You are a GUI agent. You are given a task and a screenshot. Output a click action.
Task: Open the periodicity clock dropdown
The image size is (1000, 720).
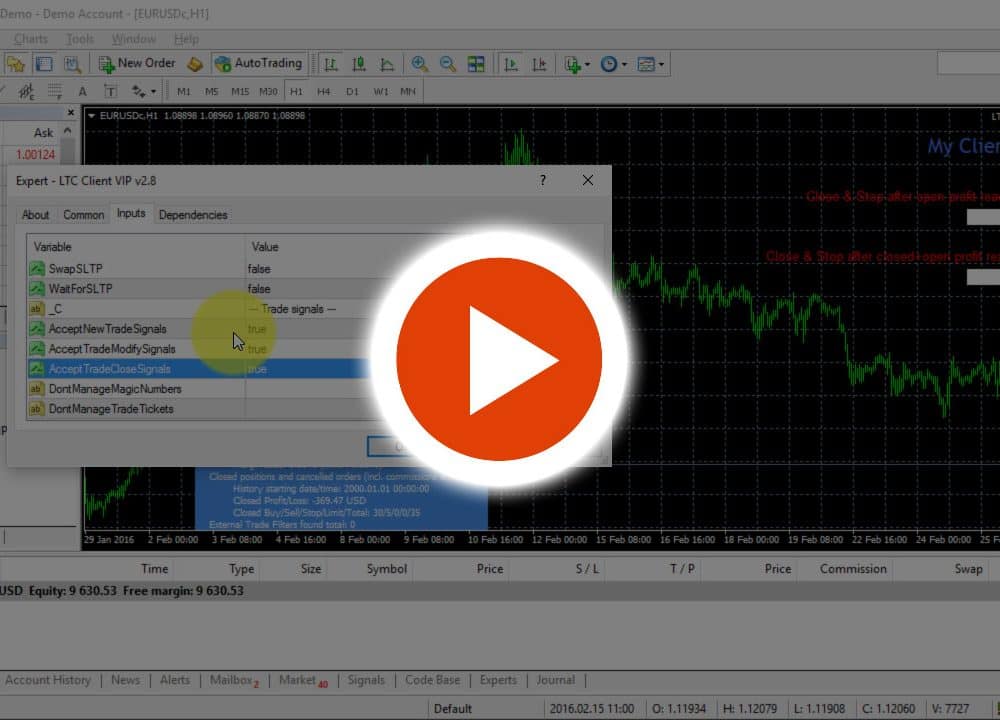(x=614, y=64)
